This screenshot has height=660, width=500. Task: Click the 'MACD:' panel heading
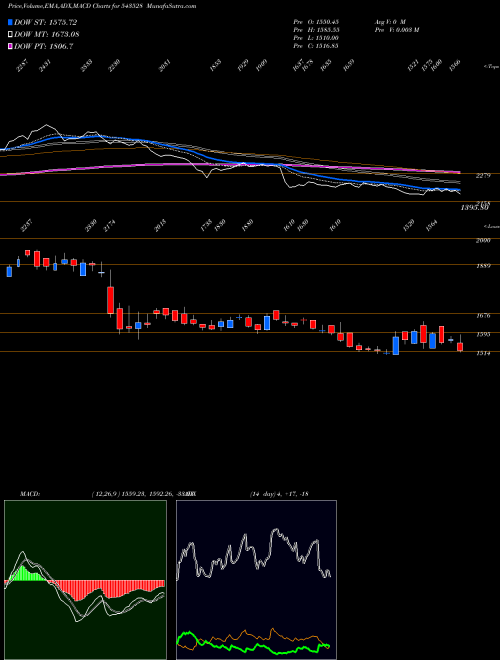pyautogui.click(x=29, y=494)
